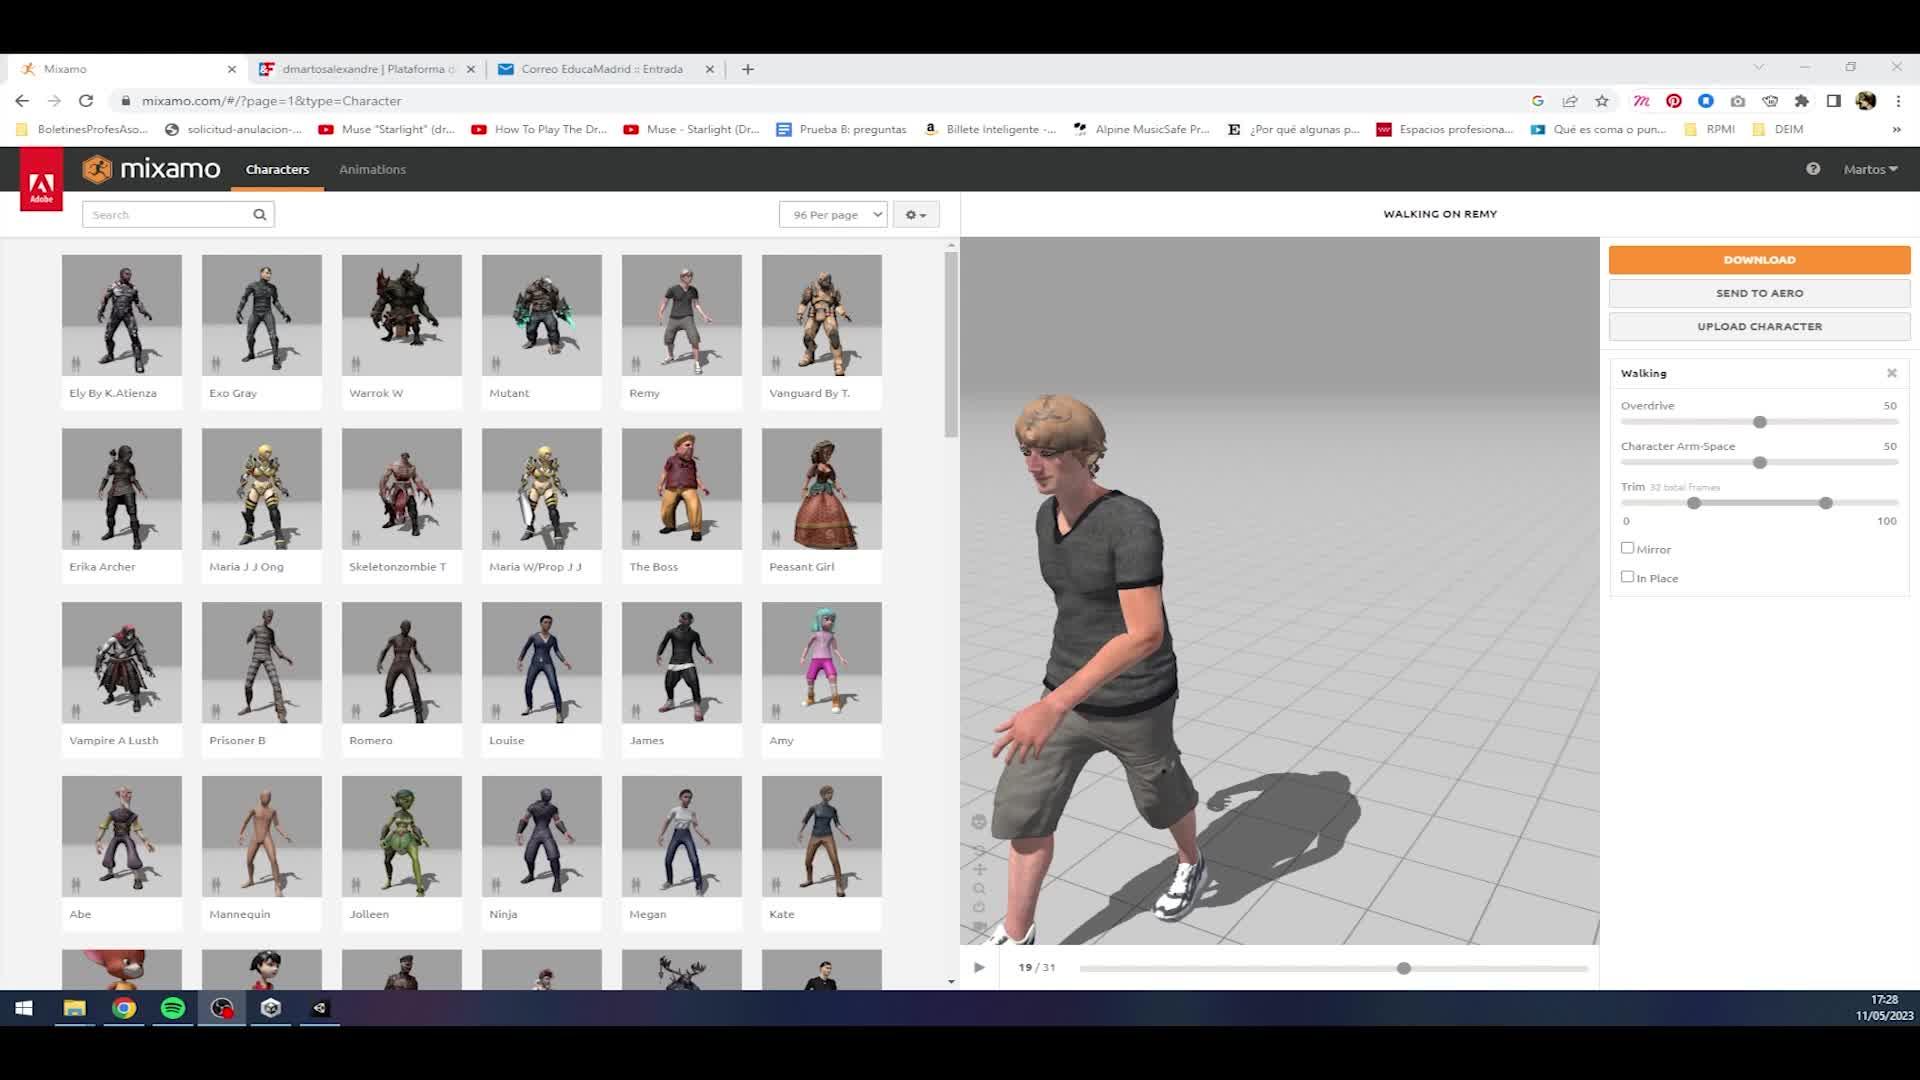Open Spotify from the taskbar
Viewport: 1920px width, 1080px height.
pos(173,1008)
